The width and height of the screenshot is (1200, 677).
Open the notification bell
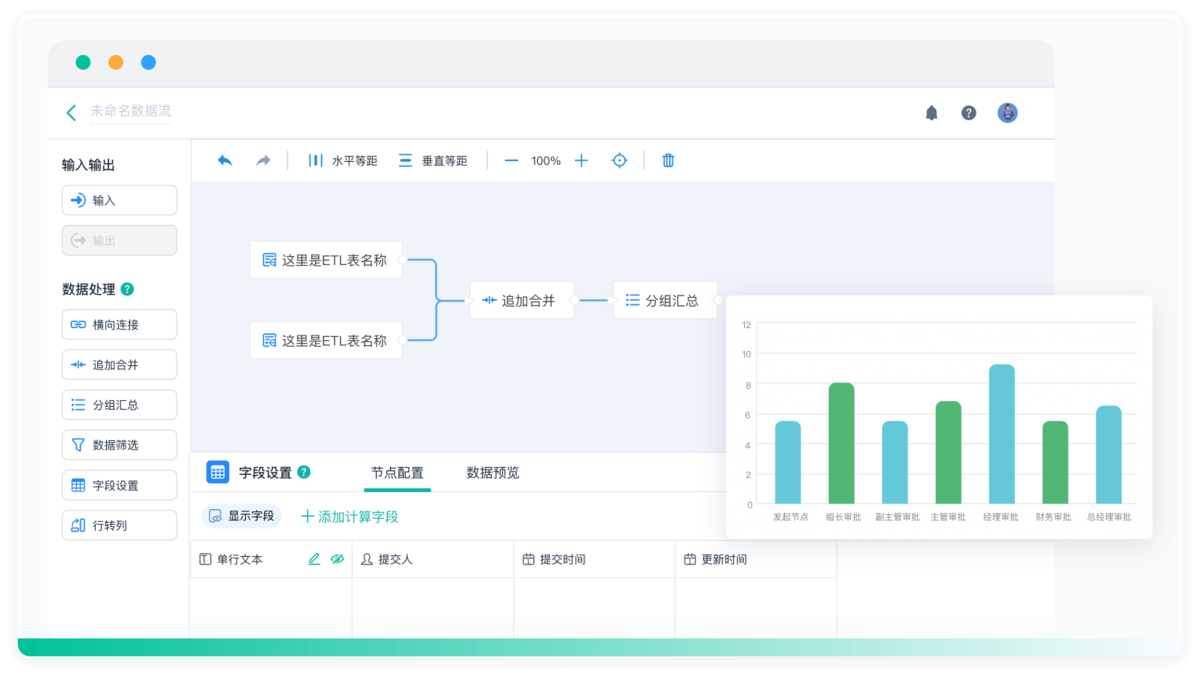tap(931, 113)
